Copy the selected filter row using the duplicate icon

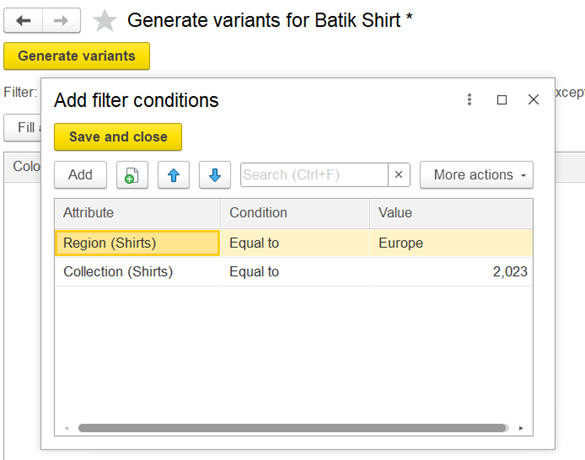pyautogui.click(x=132, y=175)
